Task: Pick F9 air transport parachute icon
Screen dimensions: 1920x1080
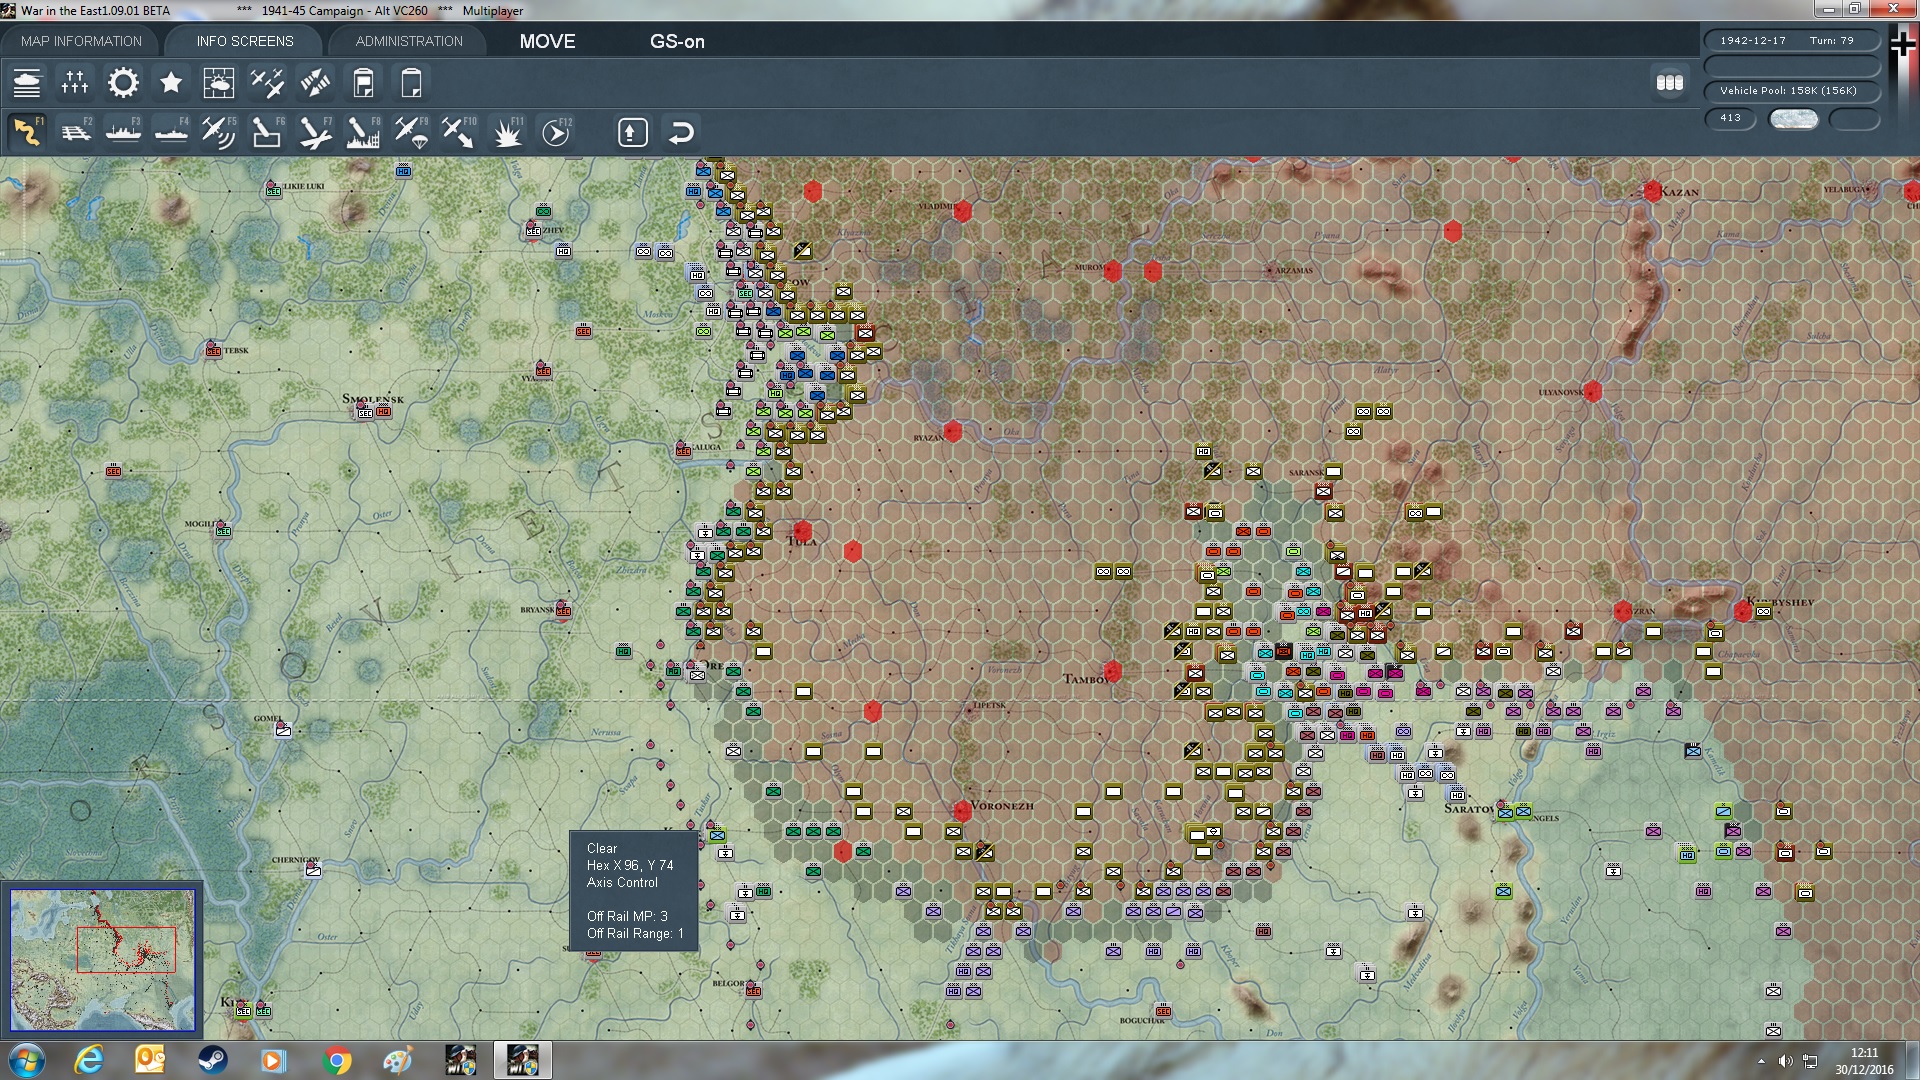Action: 411,132
